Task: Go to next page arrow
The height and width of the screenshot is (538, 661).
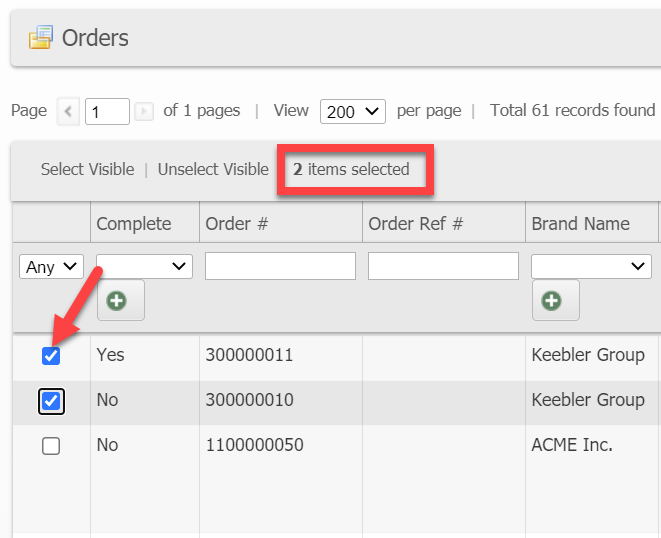Action: pyautogui.click(x=144, y=111)
